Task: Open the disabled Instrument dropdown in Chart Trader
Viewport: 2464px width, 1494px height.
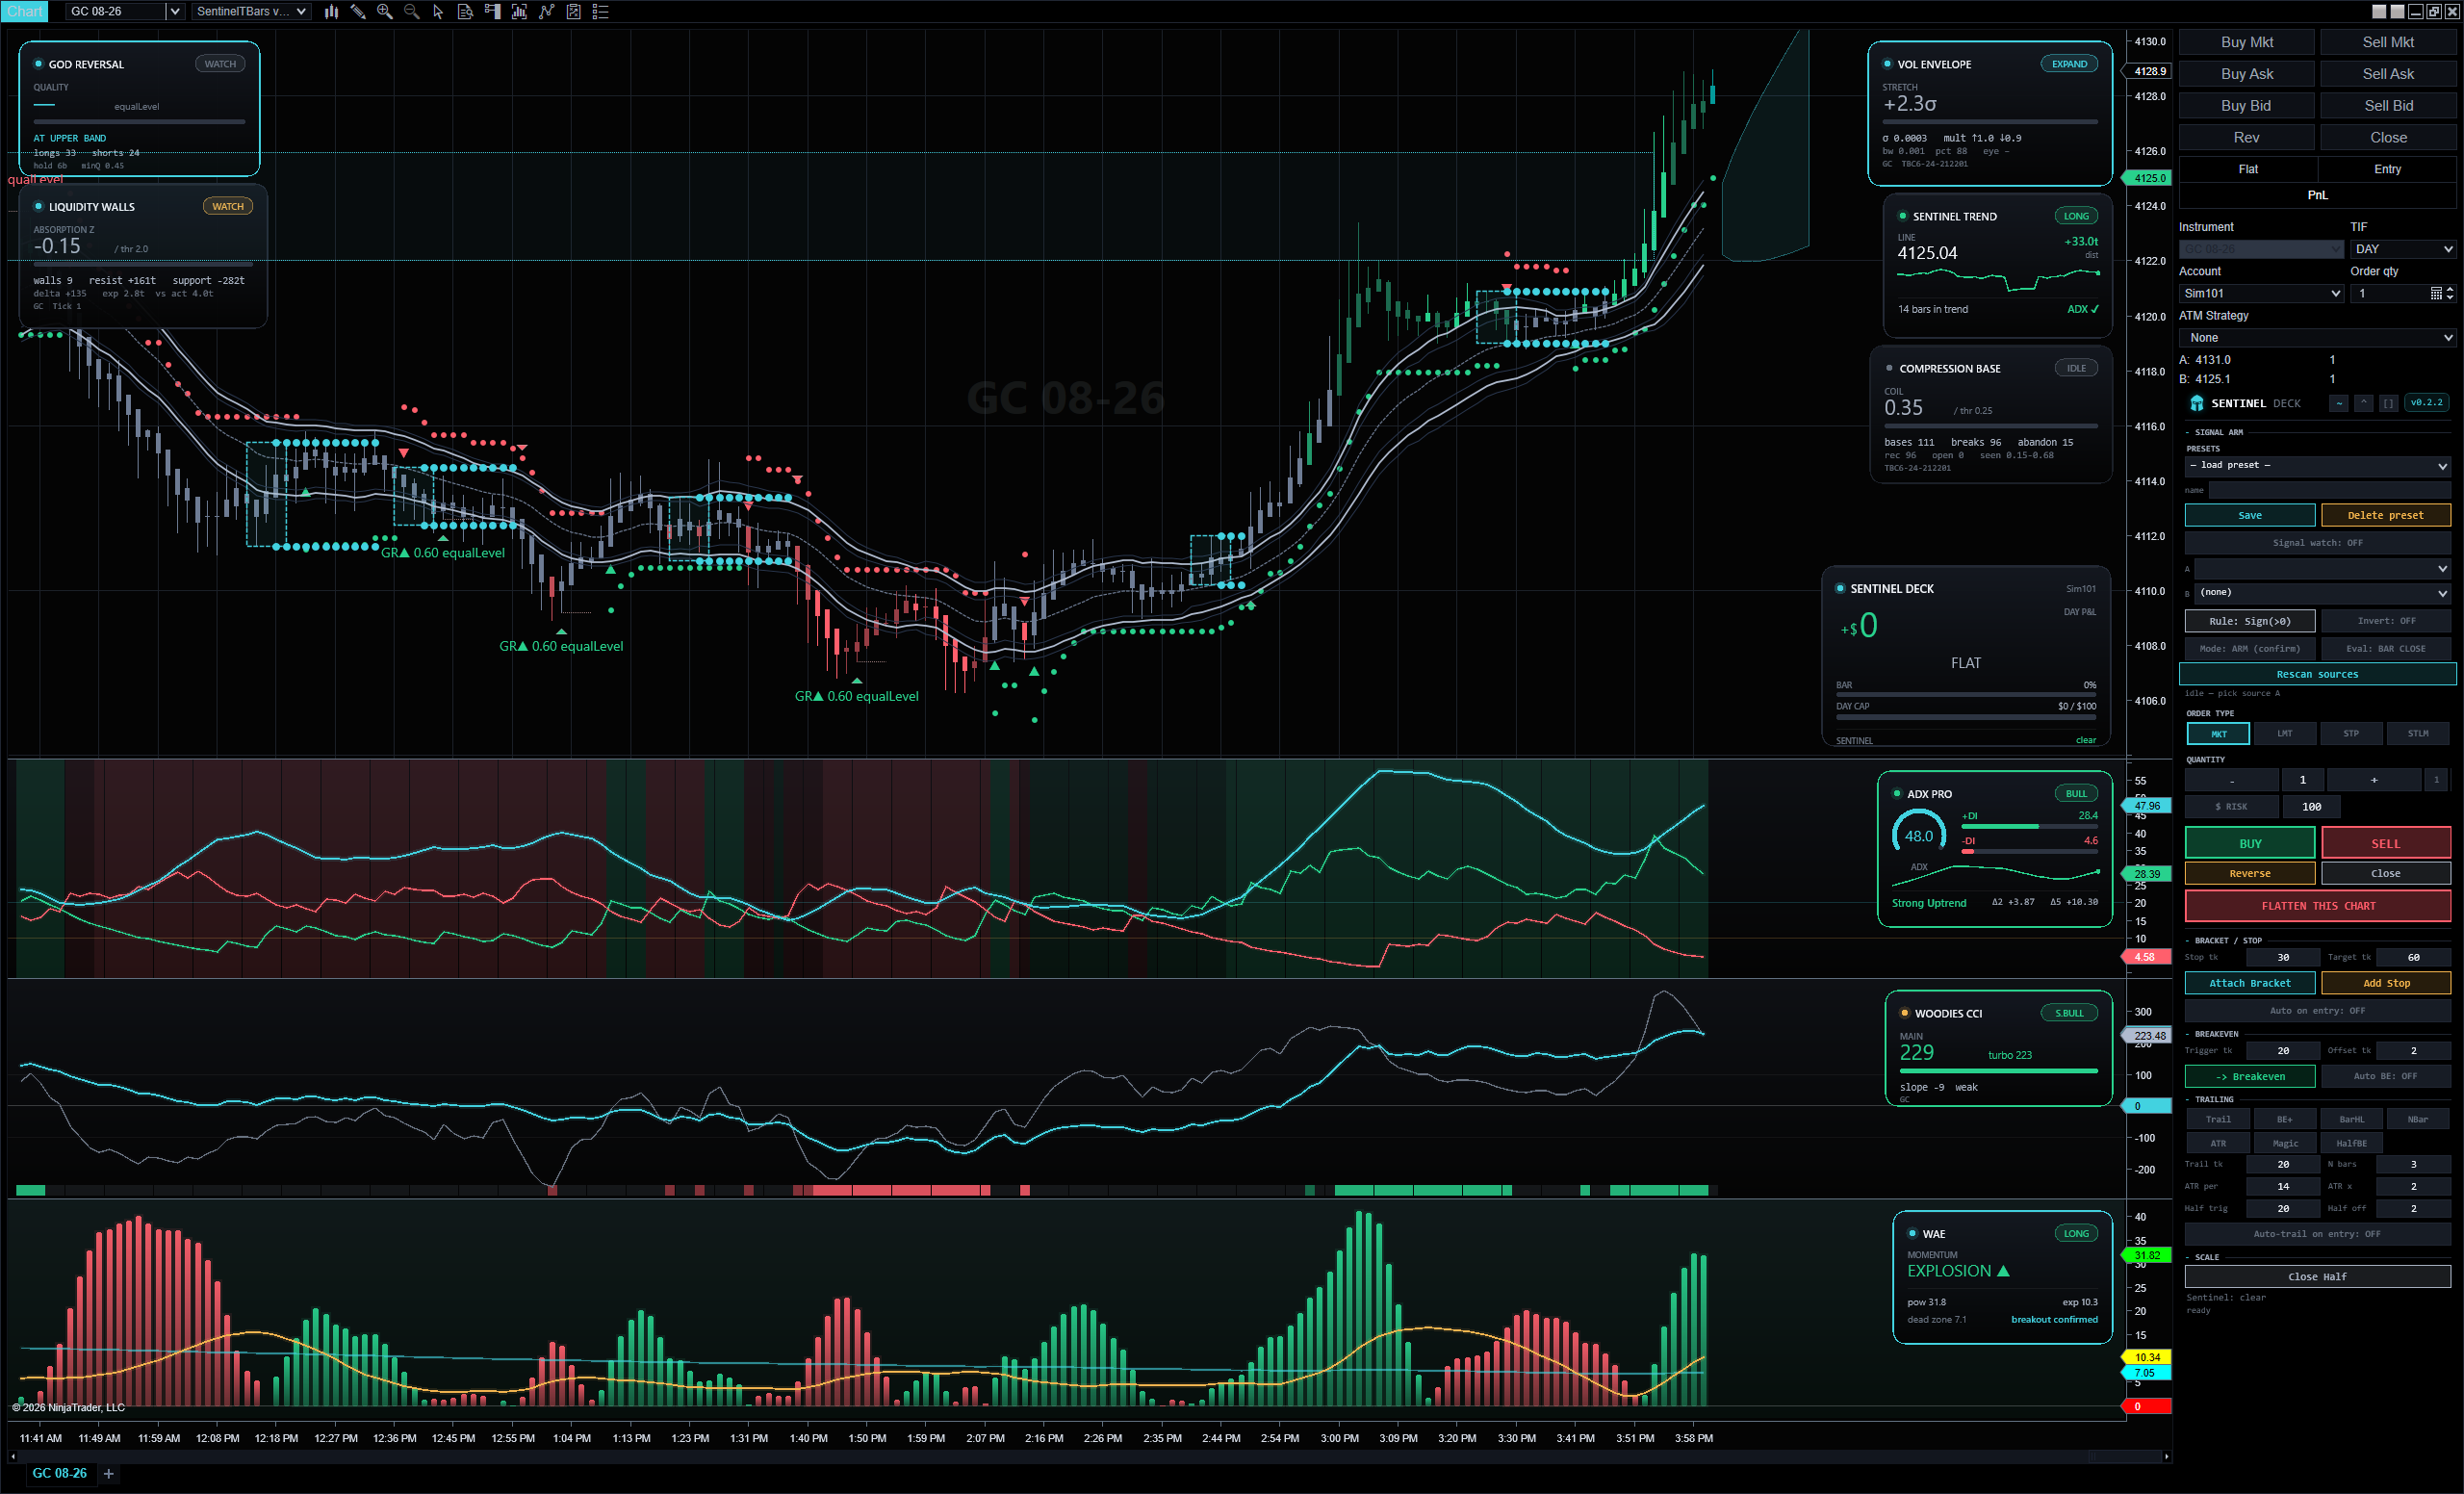Action: pos(2260,249)
